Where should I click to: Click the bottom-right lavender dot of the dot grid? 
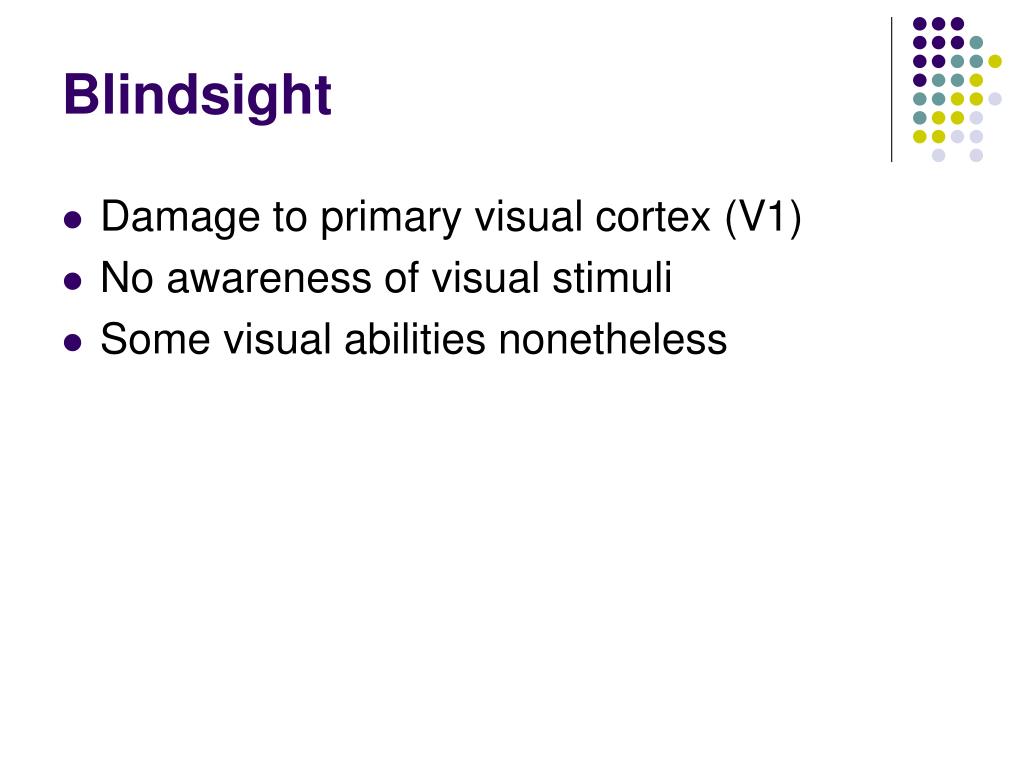coord(976,155)
